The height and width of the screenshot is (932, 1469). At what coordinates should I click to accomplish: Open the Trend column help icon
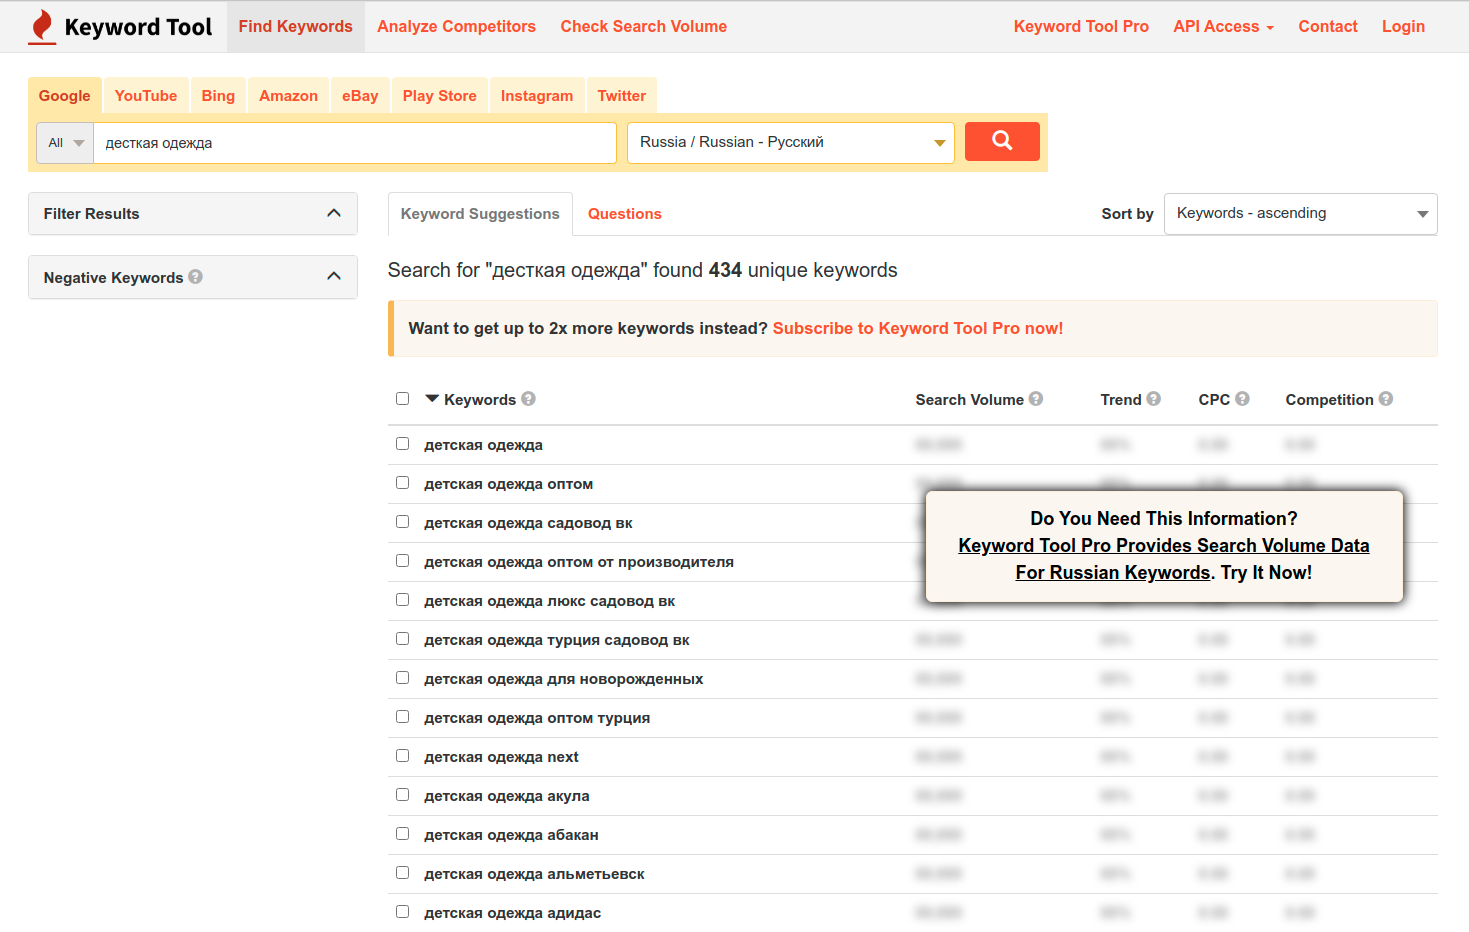pos(1154,399)
